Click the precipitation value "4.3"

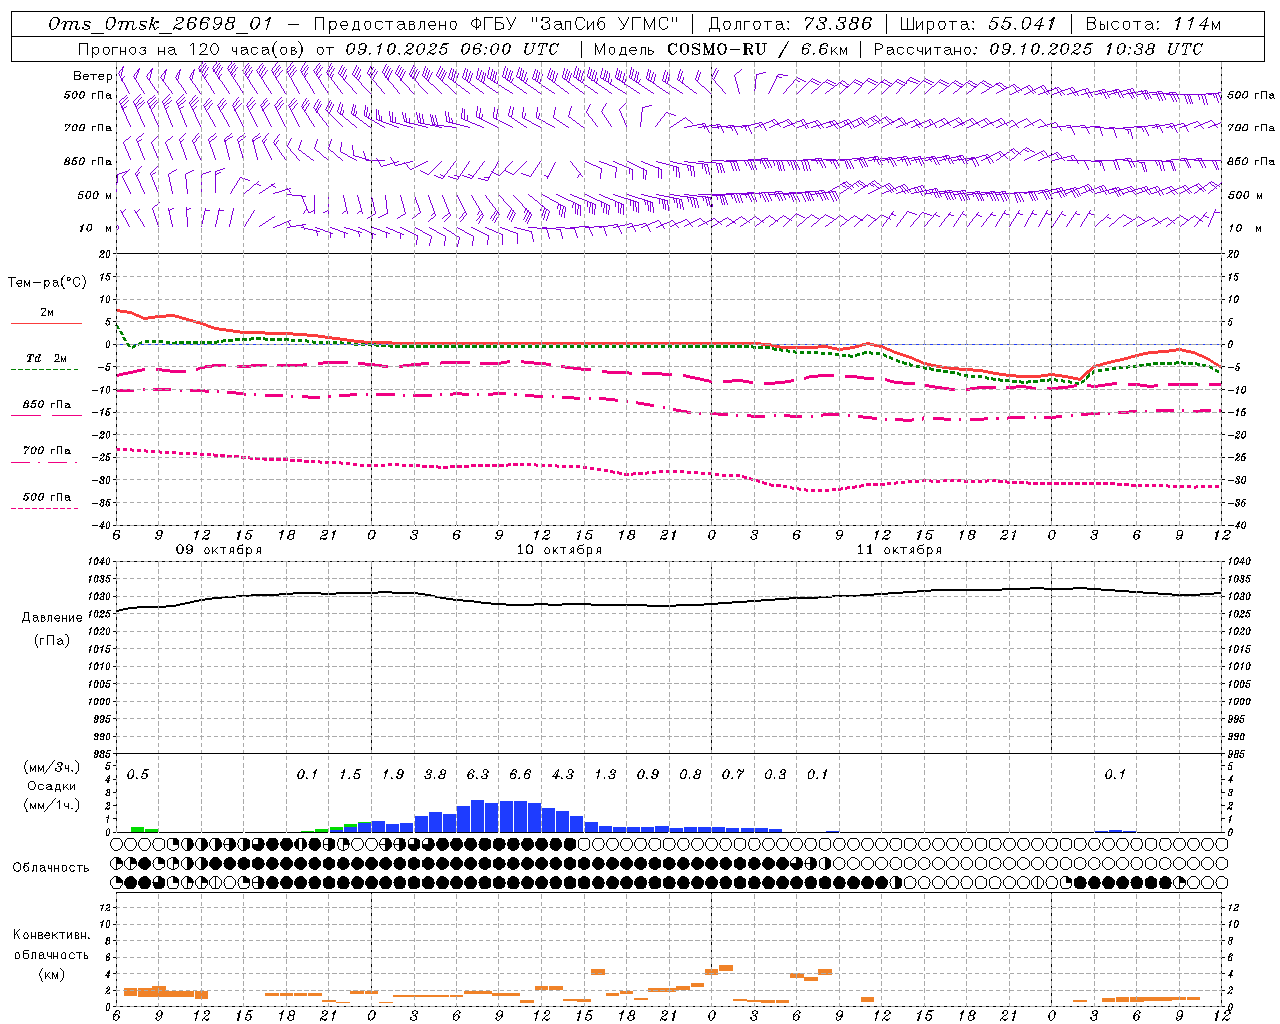pos(563,775)
